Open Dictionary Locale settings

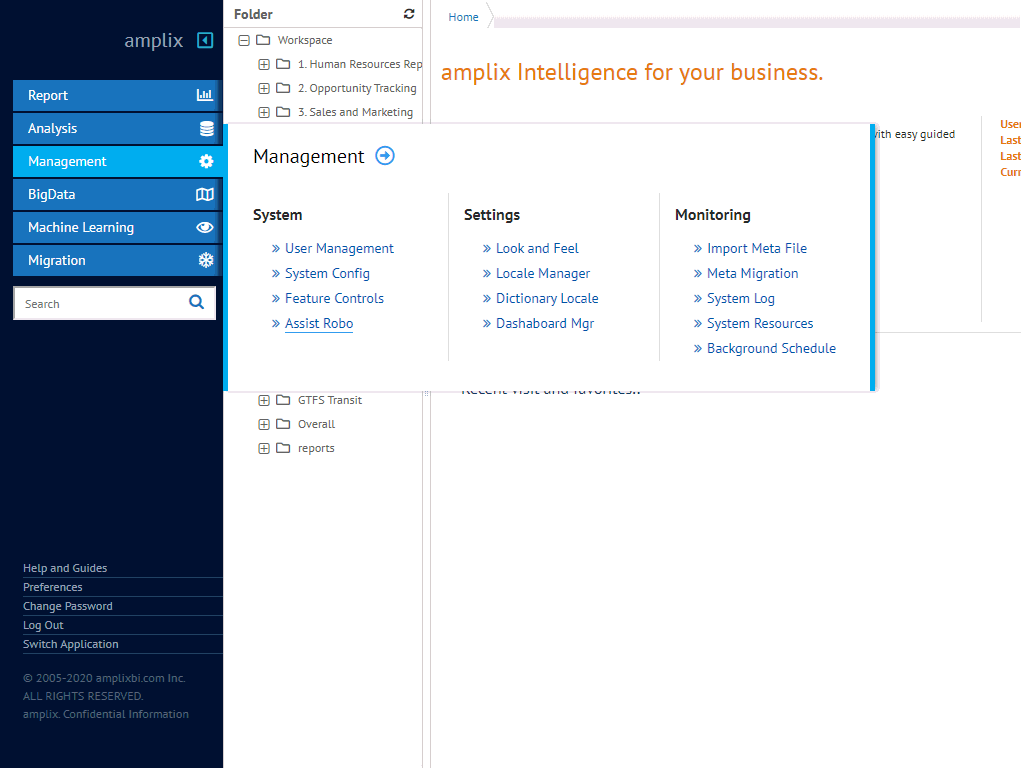[x=547, y=298]
